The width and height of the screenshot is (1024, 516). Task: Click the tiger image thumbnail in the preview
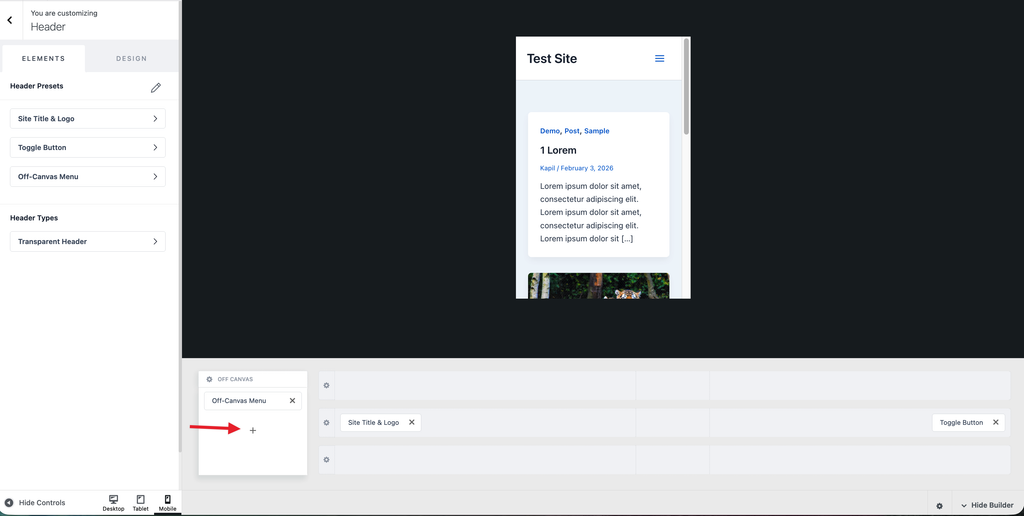point(598,286)
